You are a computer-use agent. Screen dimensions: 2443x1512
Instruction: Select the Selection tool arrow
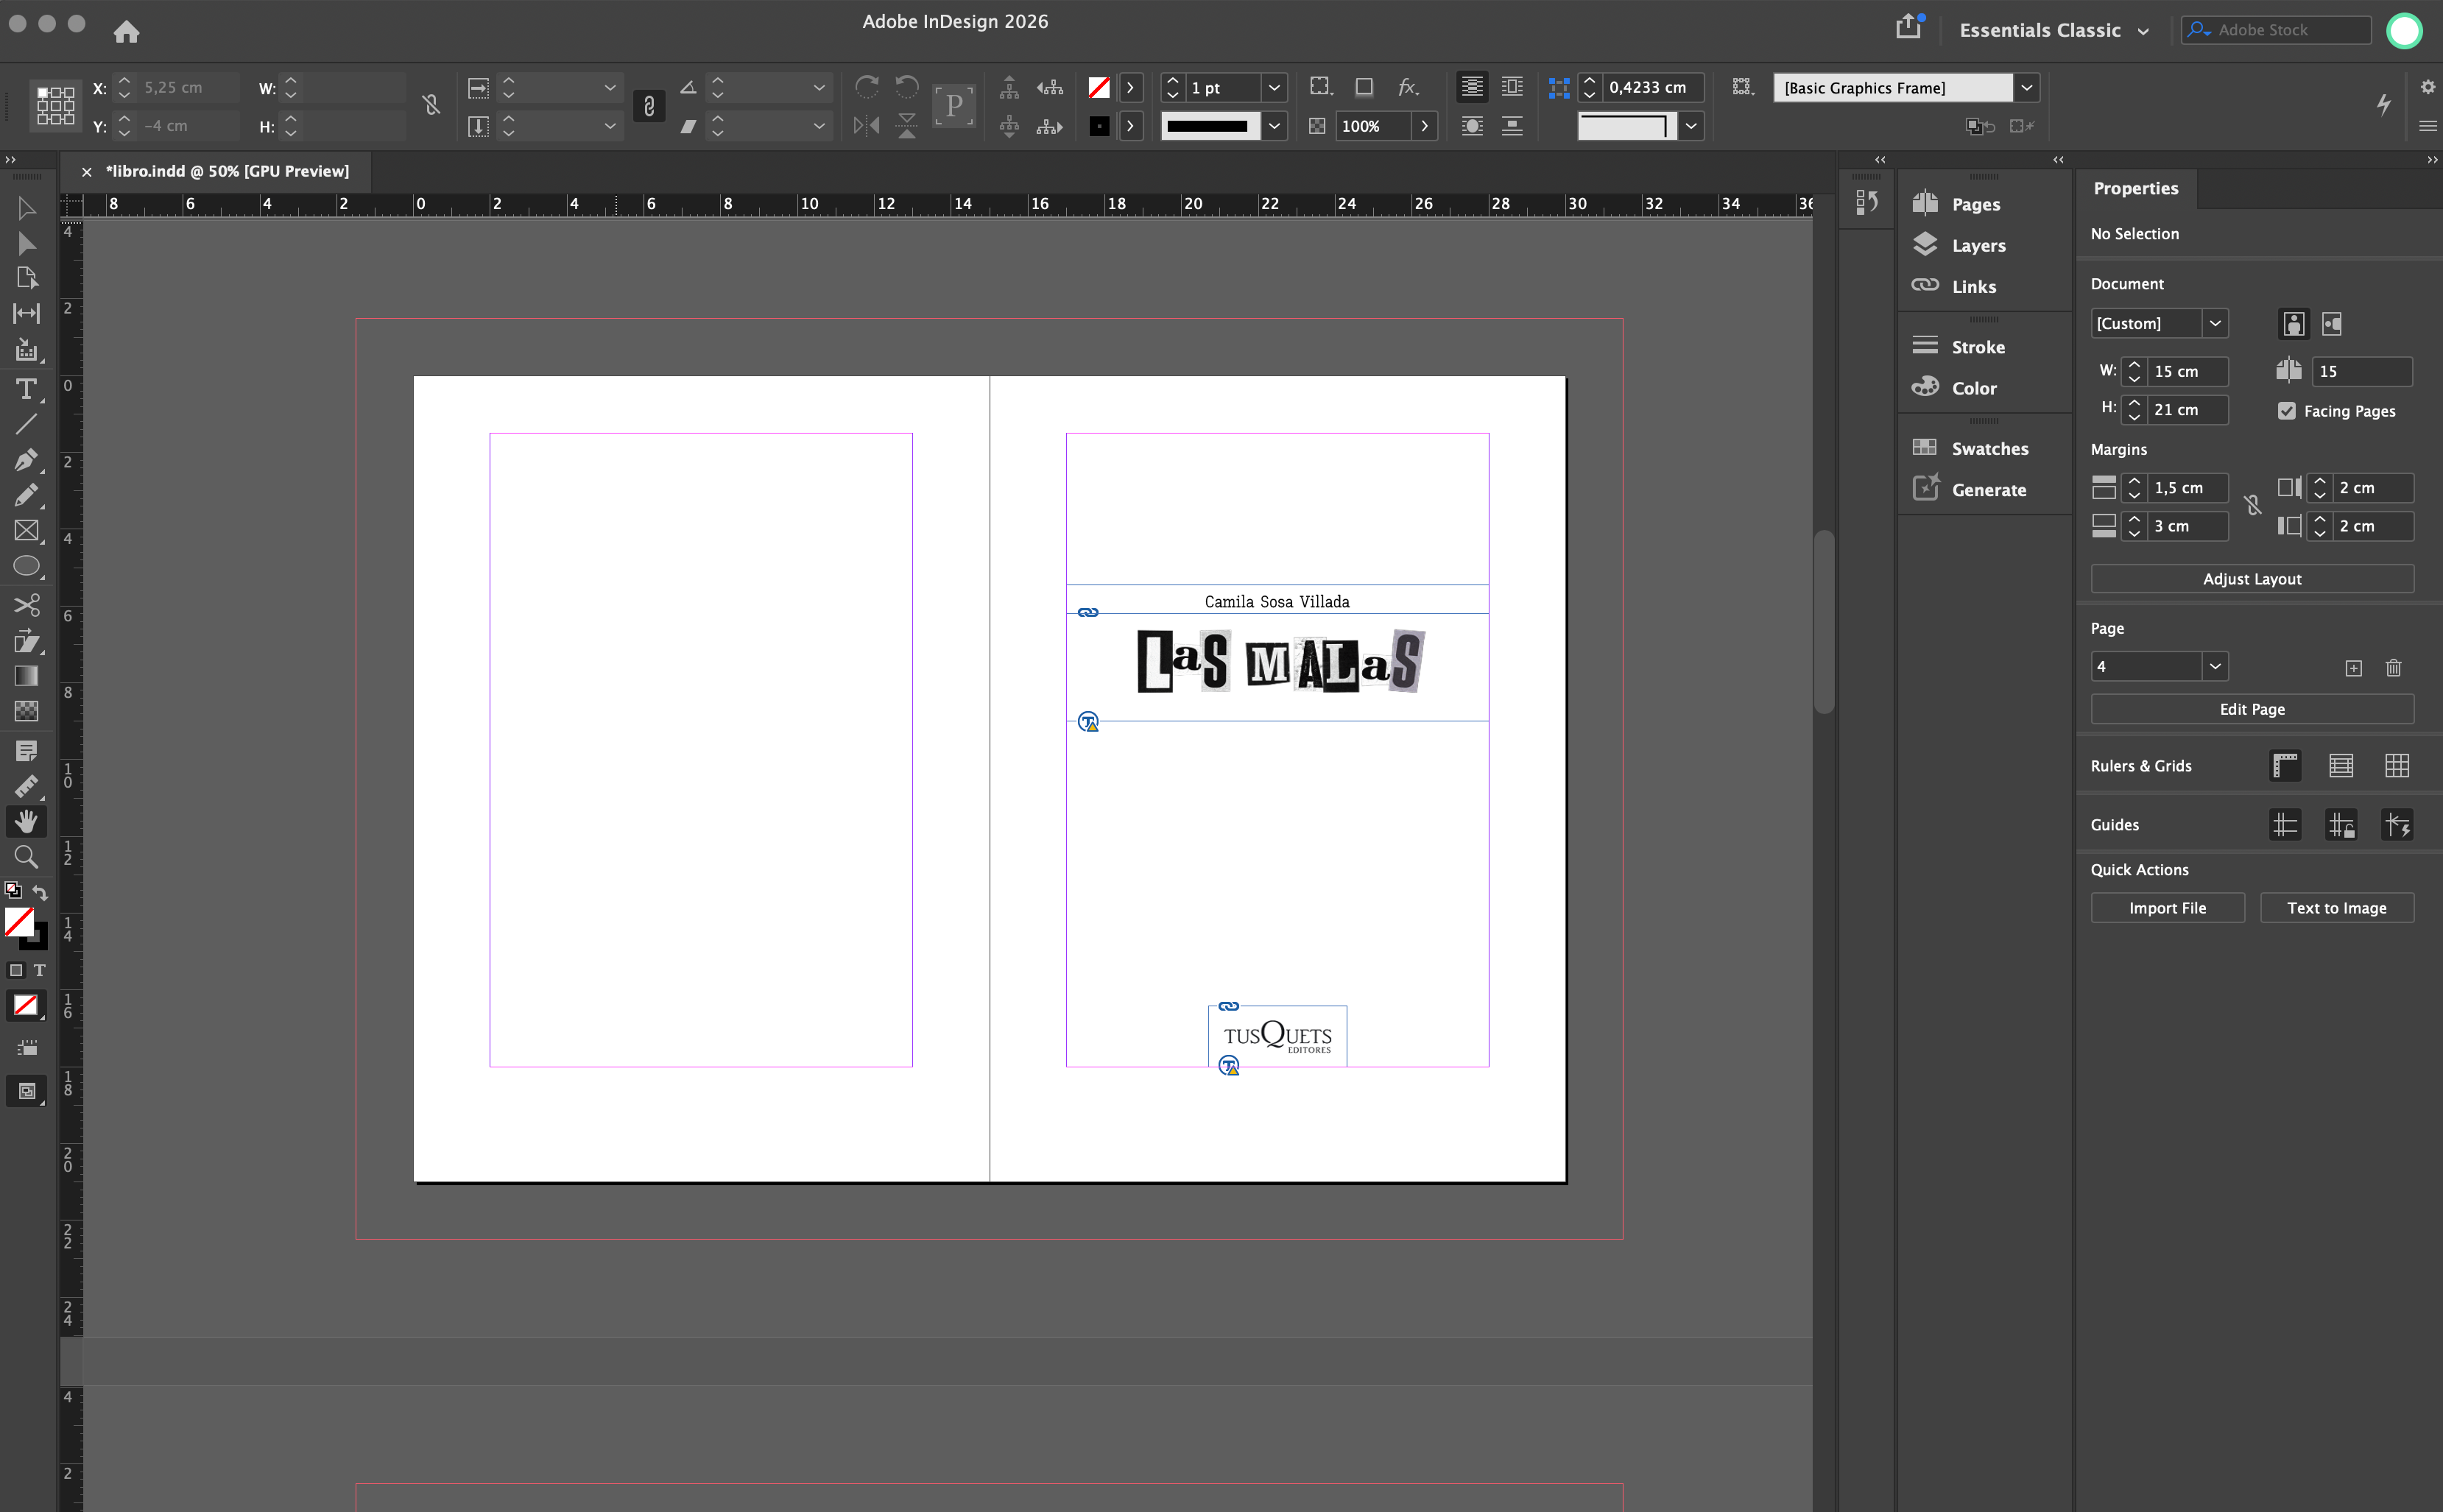click(26, 208)
